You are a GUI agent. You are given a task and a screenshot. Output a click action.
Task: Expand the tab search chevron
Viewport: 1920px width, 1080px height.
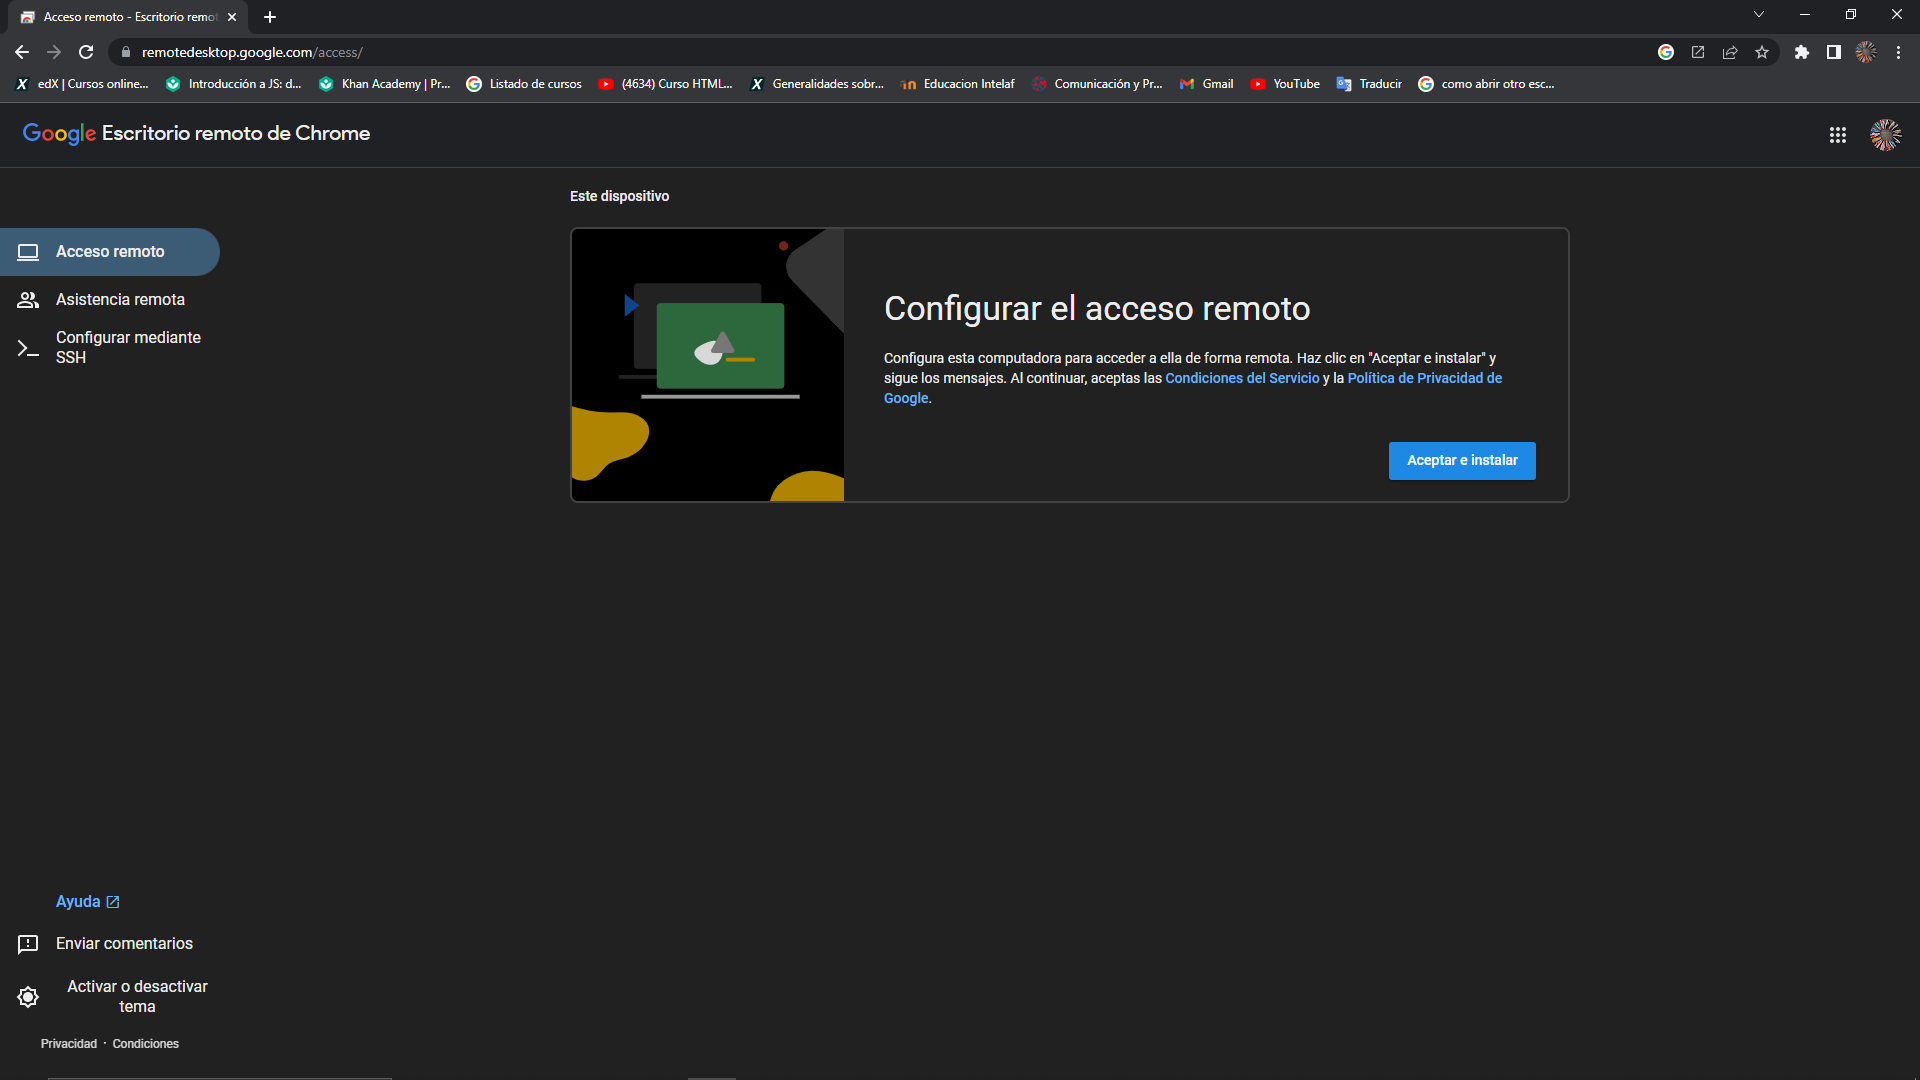[x=1759, y=15]
